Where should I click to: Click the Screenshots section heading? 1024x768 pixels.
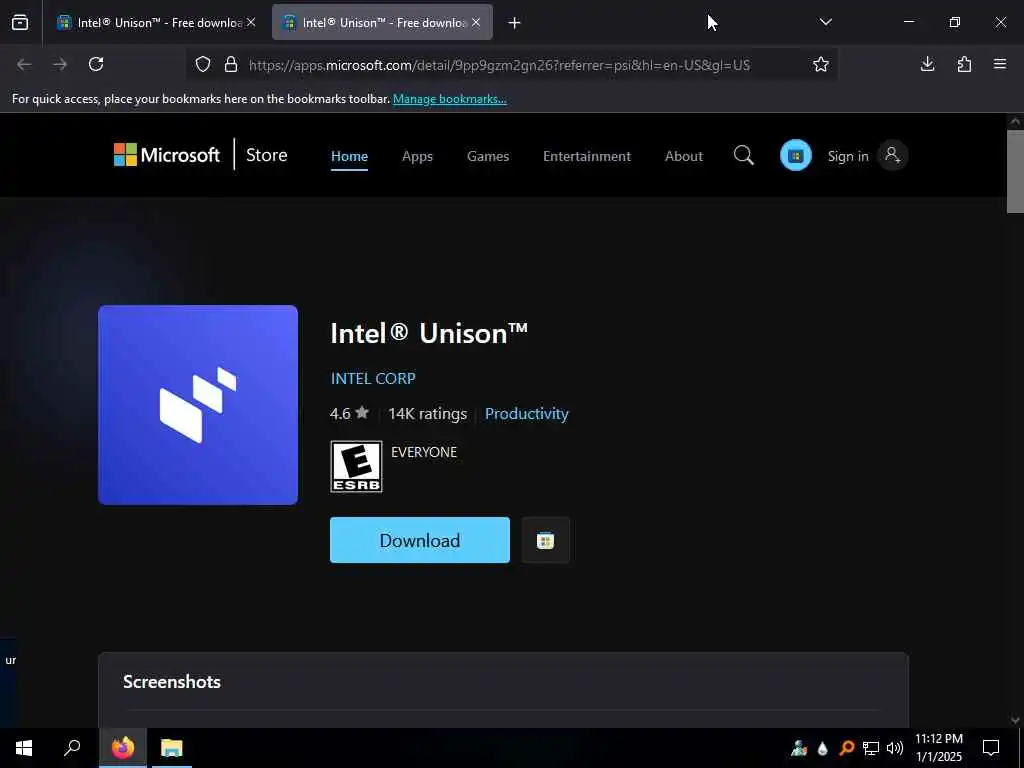[172, 681]
